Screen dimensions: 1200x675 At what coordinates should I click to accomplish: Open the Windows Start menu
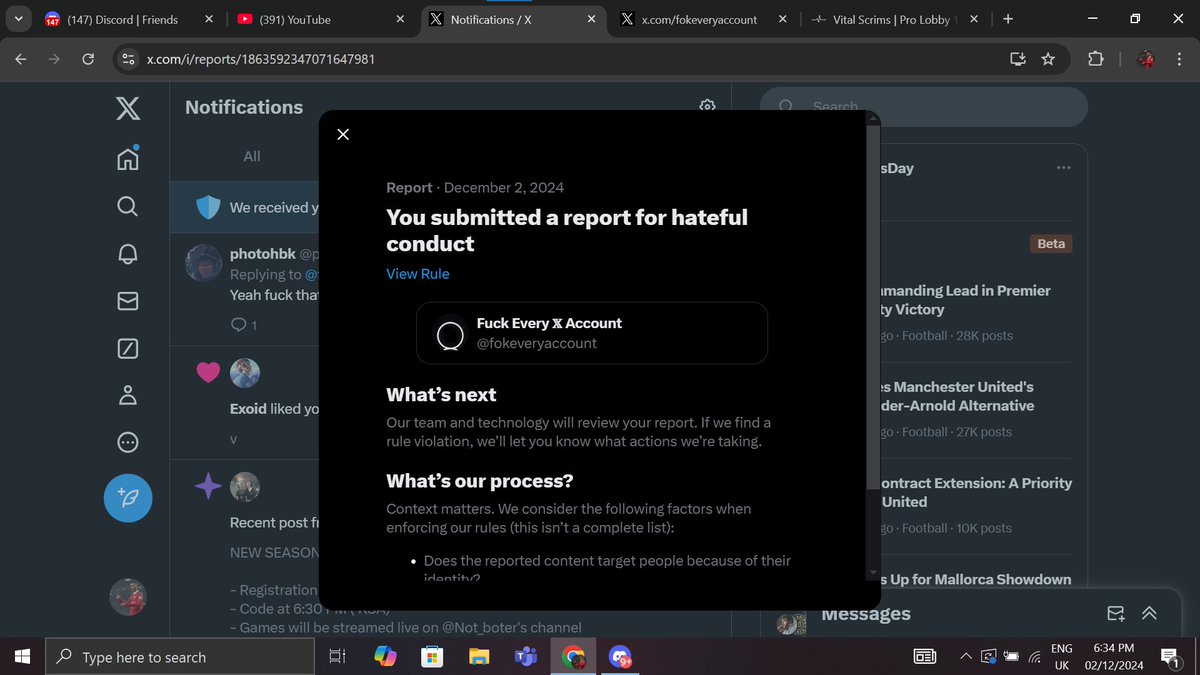tap(22, 657)
